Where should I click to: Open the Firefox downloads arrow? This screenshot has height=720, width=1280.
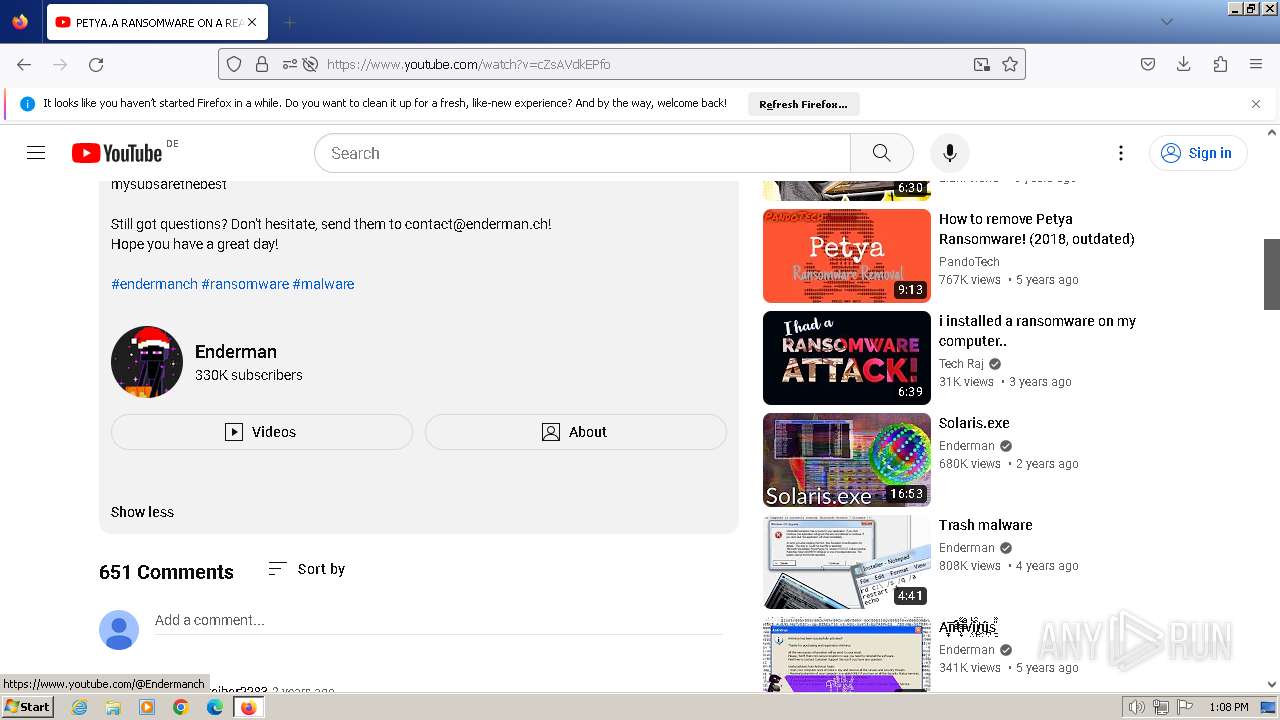click(1184, 64)
